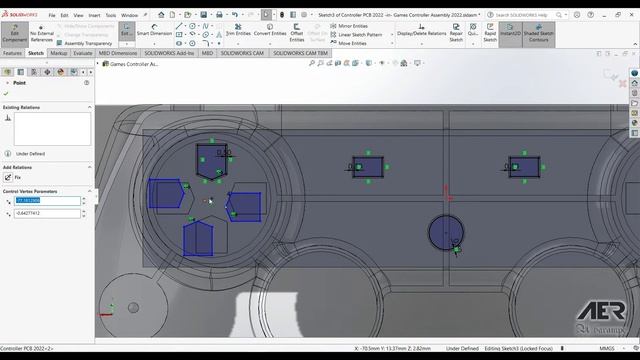This screenshot has width=640, height=360.
Task: Click Mirror Entities command
Action: coord(349,26)
